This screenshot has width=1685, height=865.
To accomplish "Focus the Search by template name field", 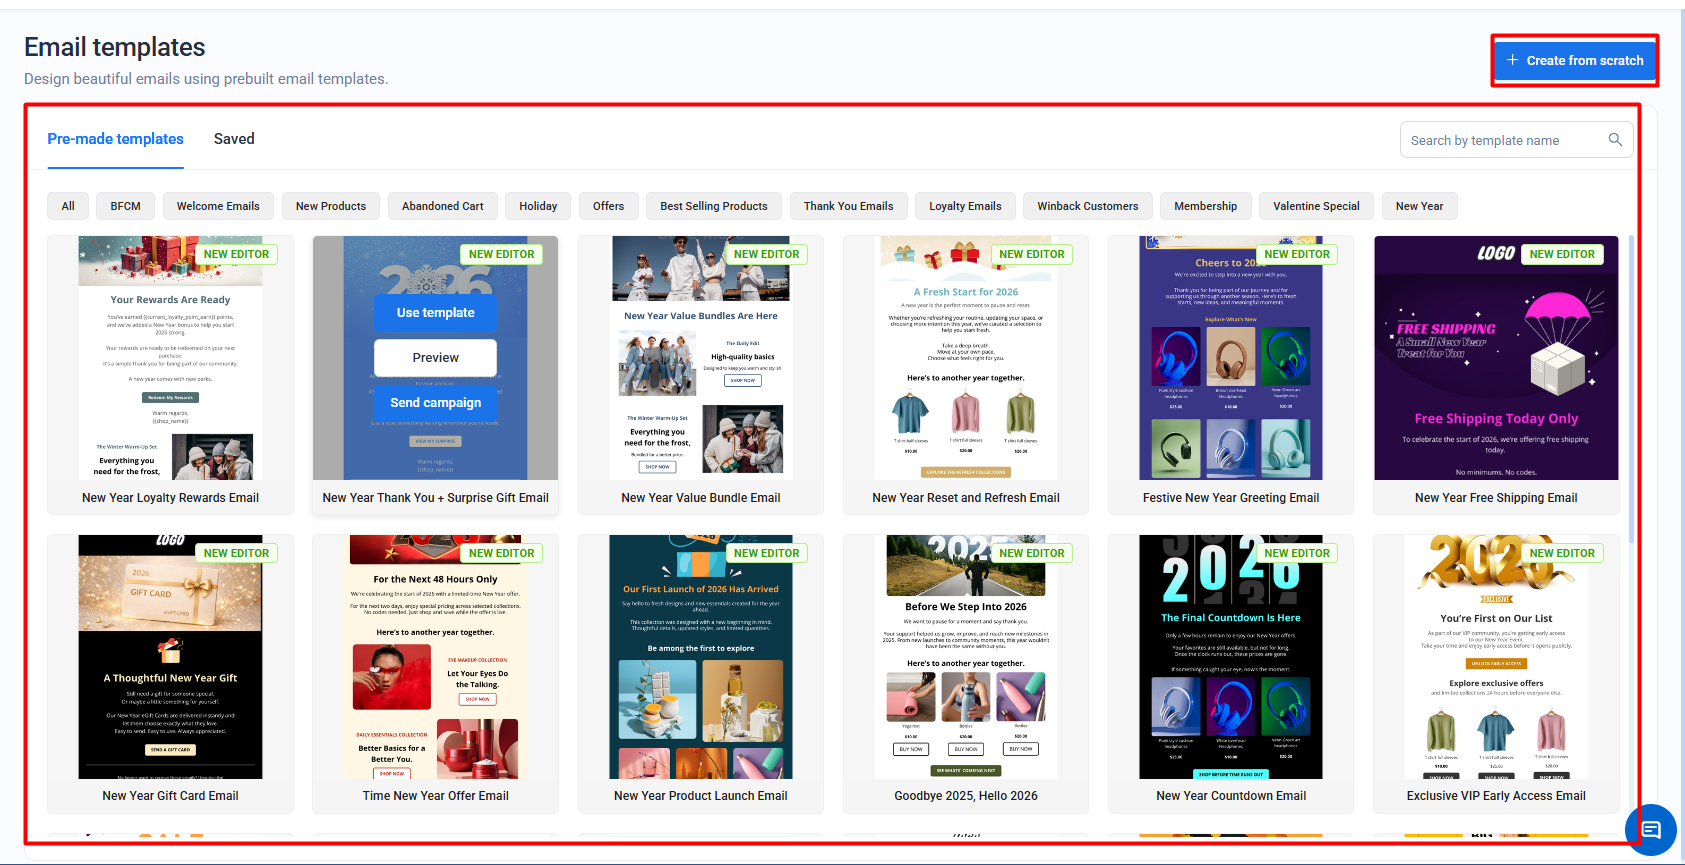I will [x=1500, y=140].
